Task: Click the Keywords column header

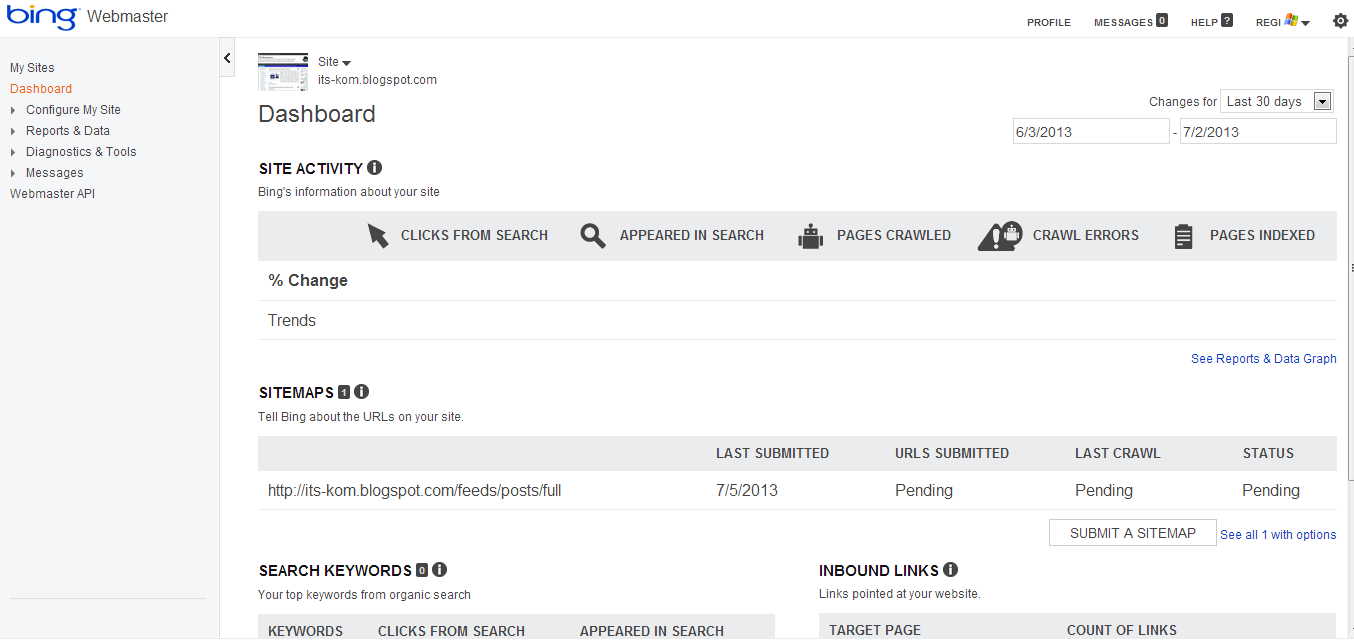Action: click(306, 631)
